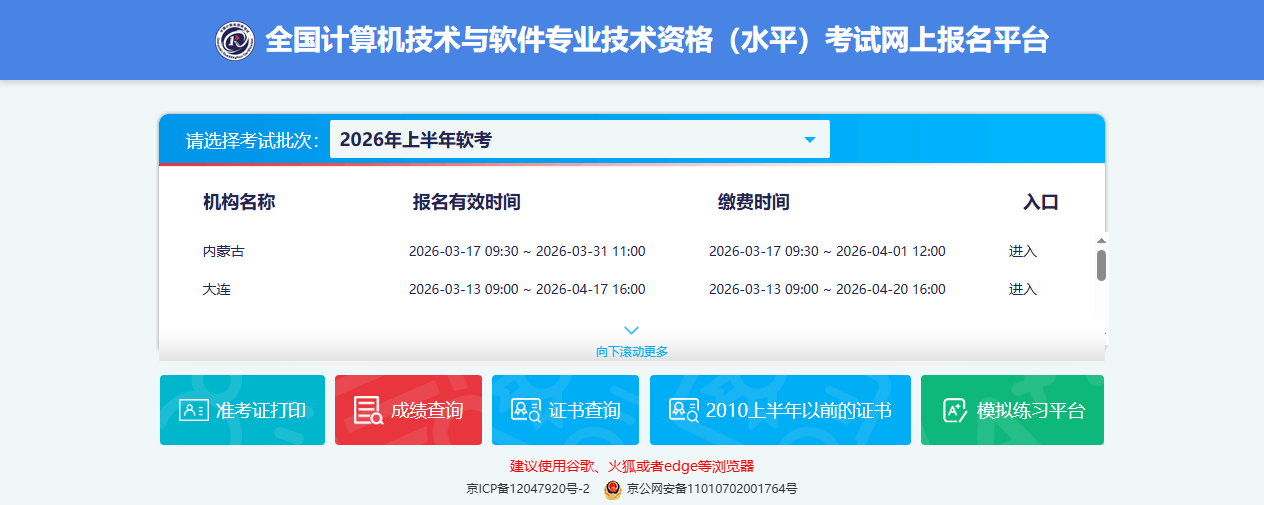This screenshot has width=1264, height=505.
Task: Open the 京公网安备11010702001764号 link
Action: pos(711,489)
